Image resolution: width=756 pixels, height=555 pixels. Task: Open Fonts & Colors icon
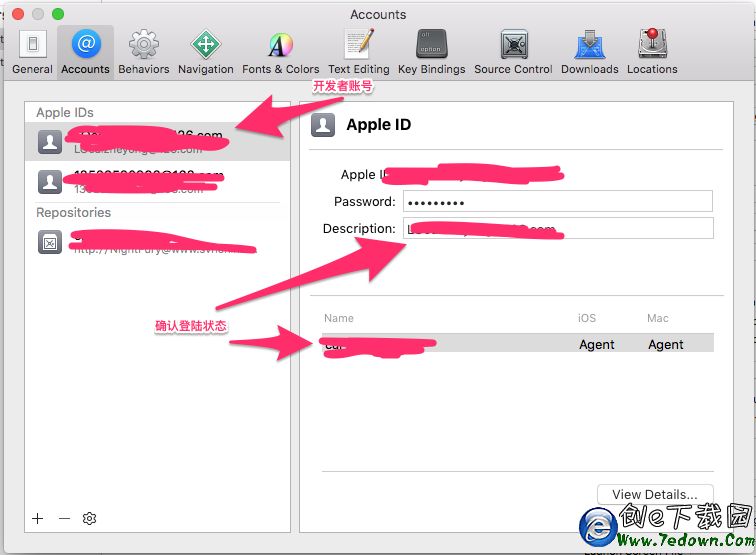pyautogui.click(x=281, y=45)
